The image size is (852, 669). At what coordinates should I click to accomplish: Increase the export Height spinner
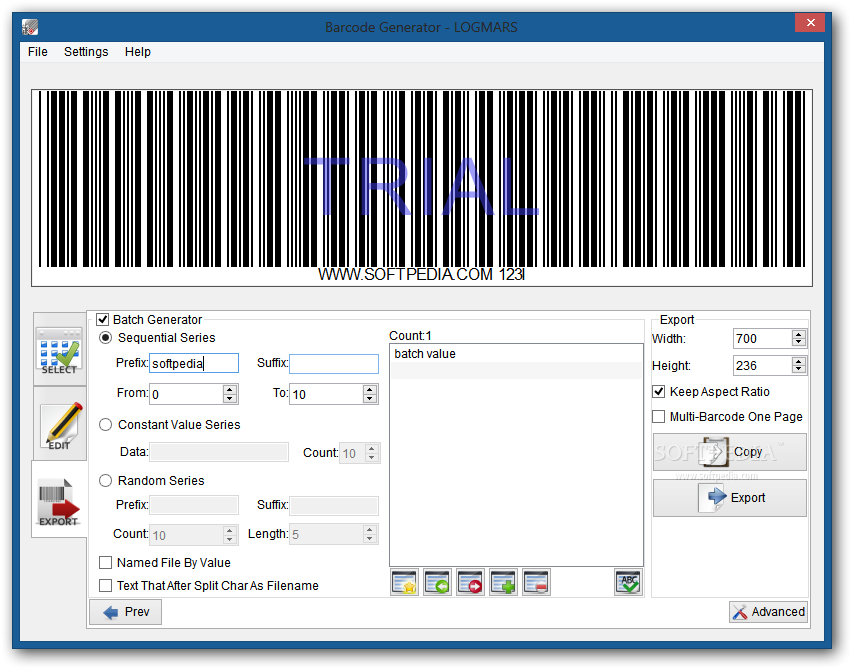[798, 361]
